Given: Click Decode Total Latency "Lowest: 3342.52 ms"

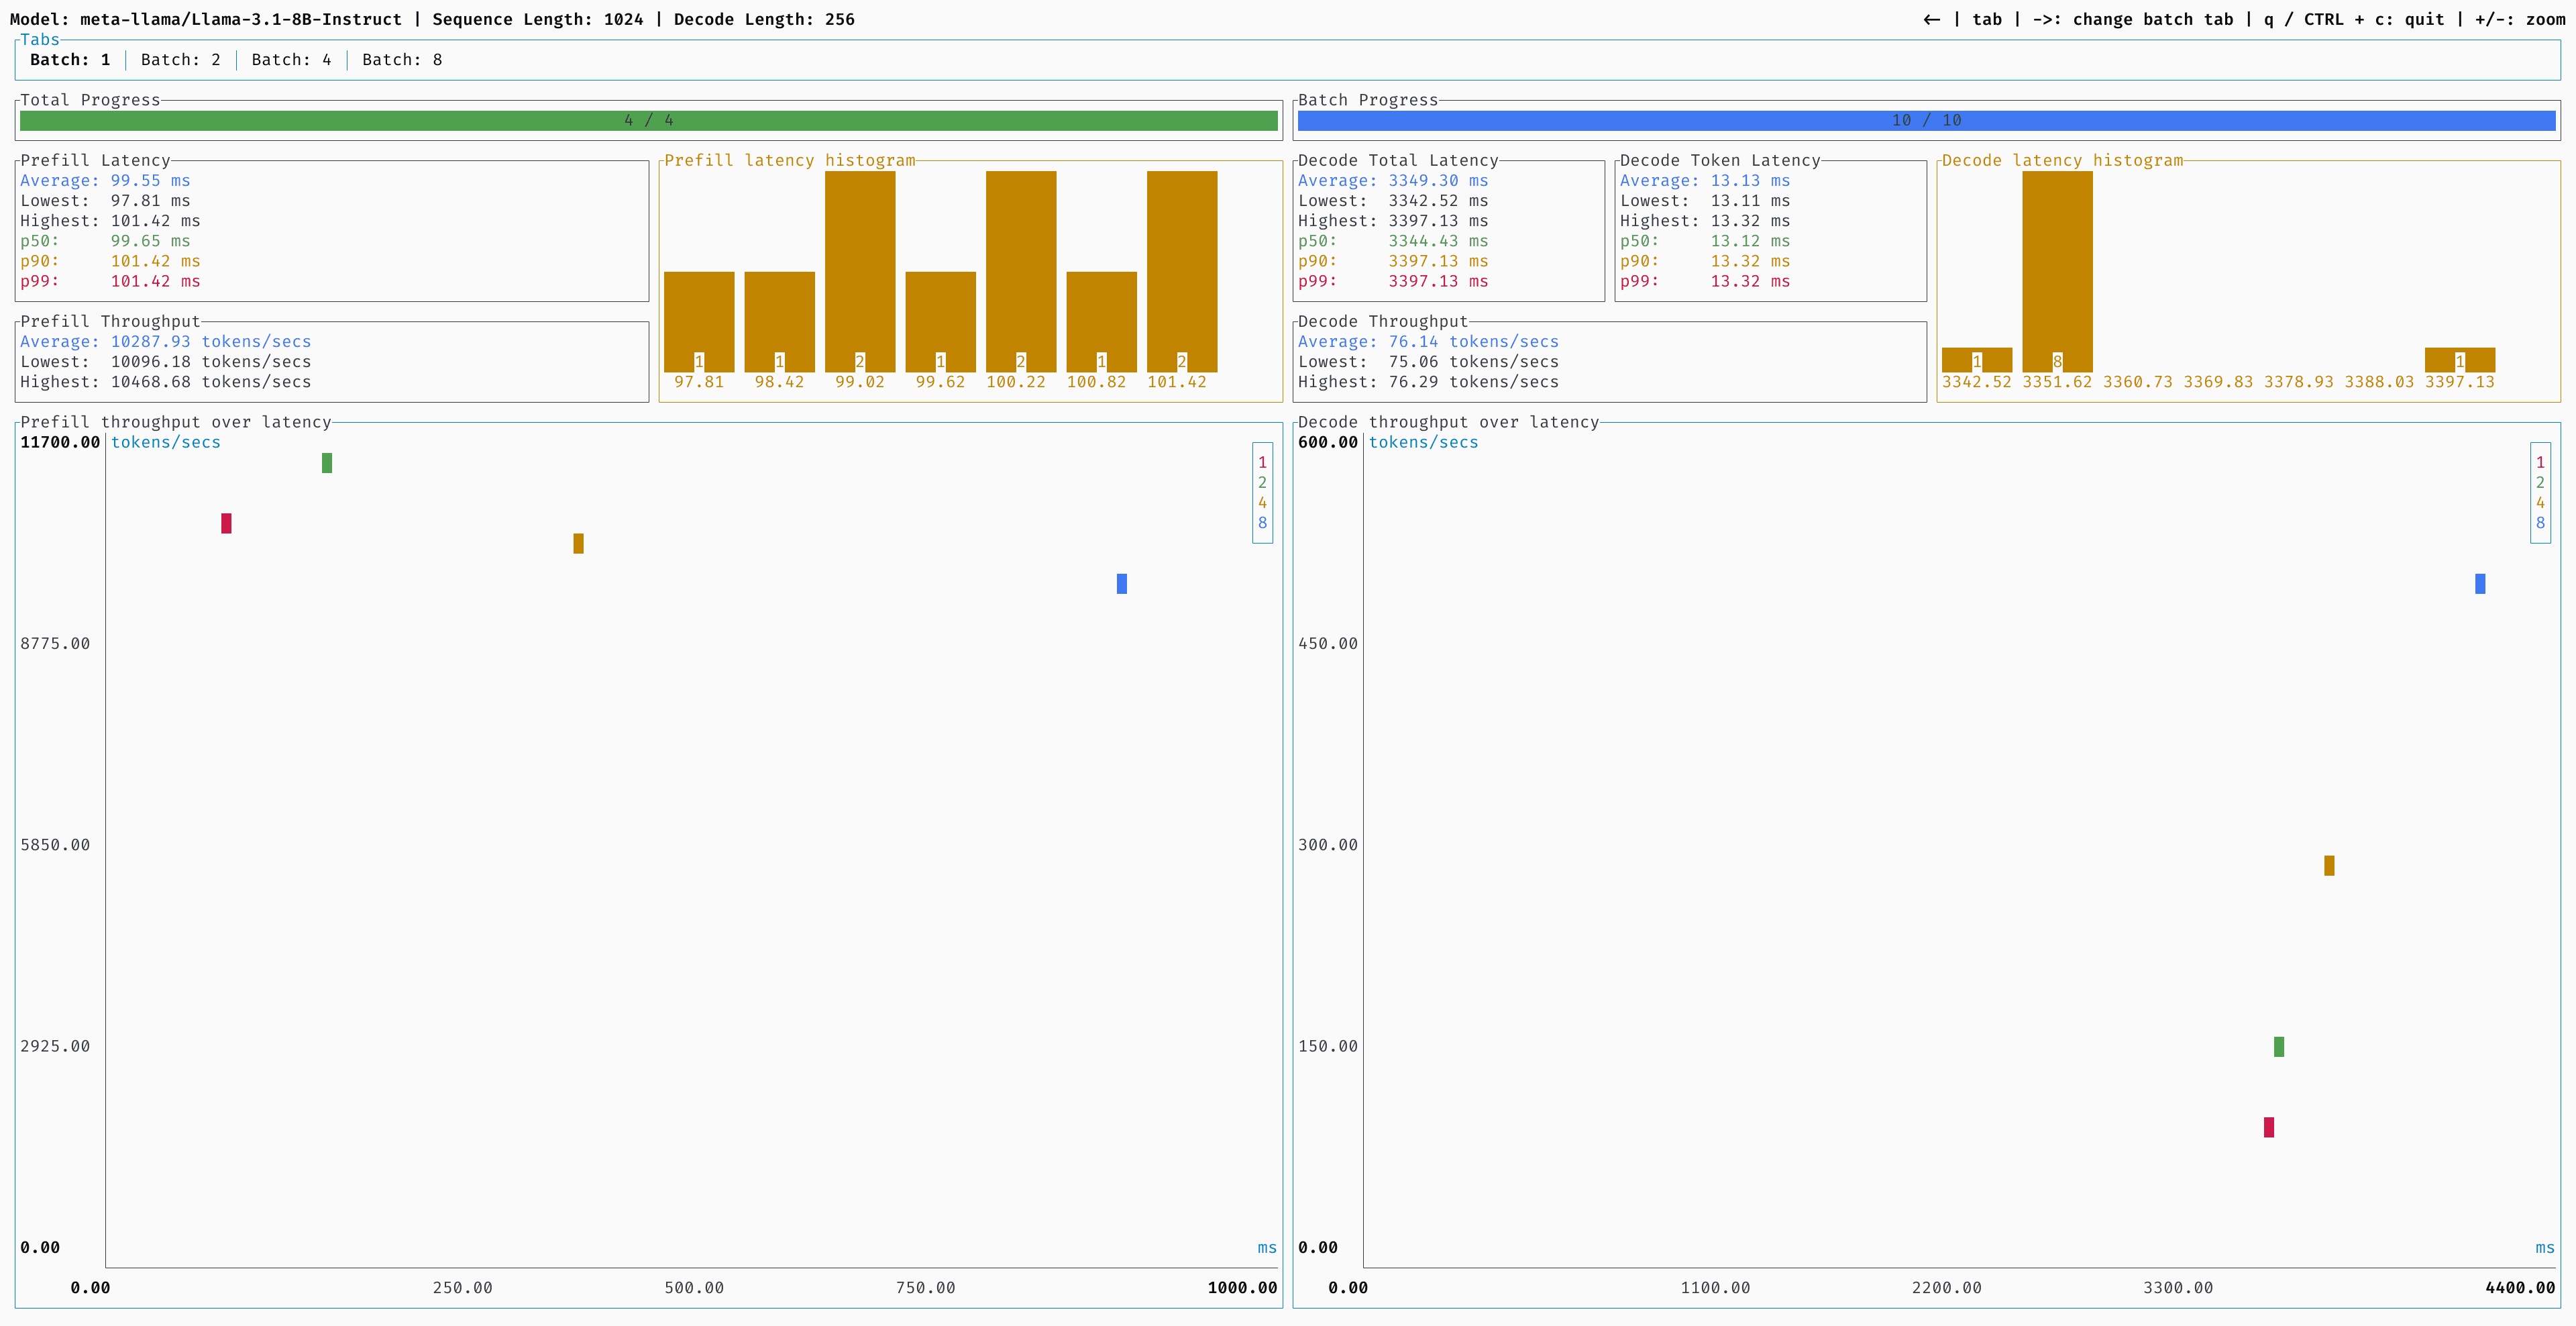Looking at the screenshot, I should click(x=1393, y=201).
